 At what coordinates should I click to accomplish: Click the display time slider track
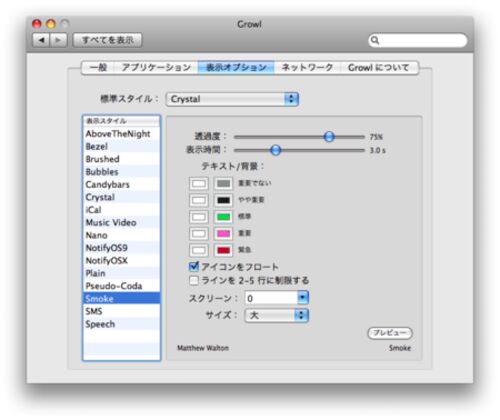tap(299, 150)
